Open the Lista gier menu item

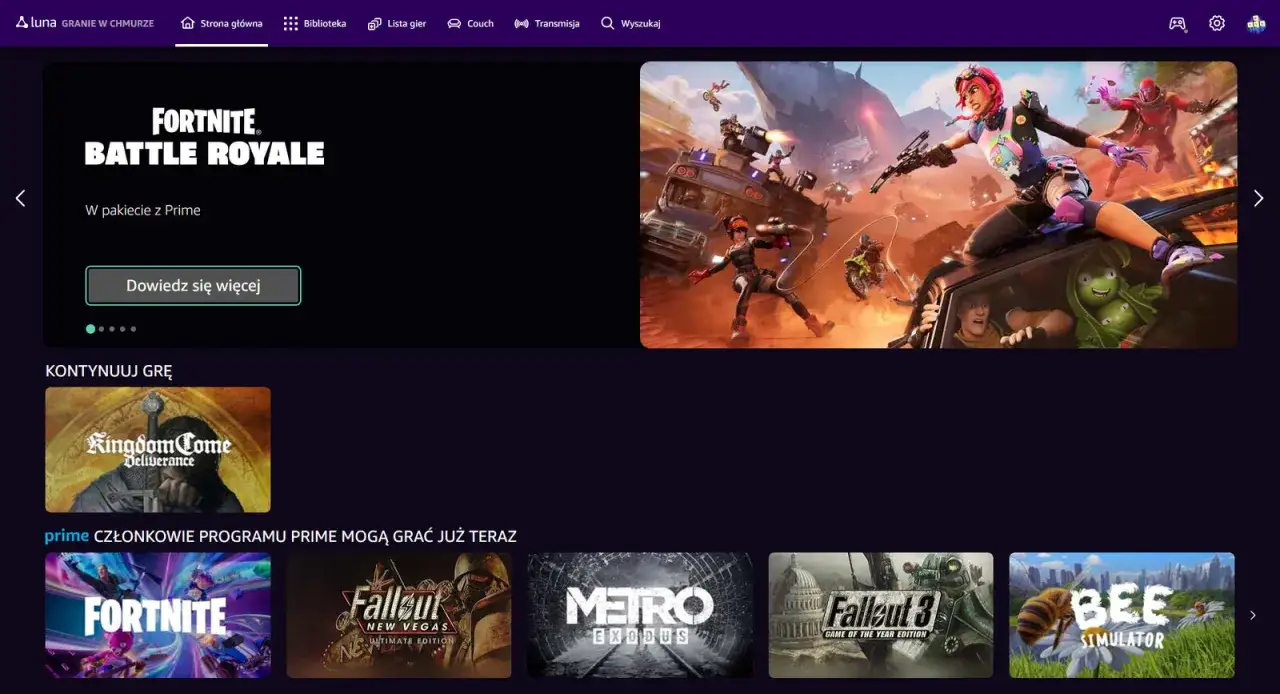click(397, 23)
